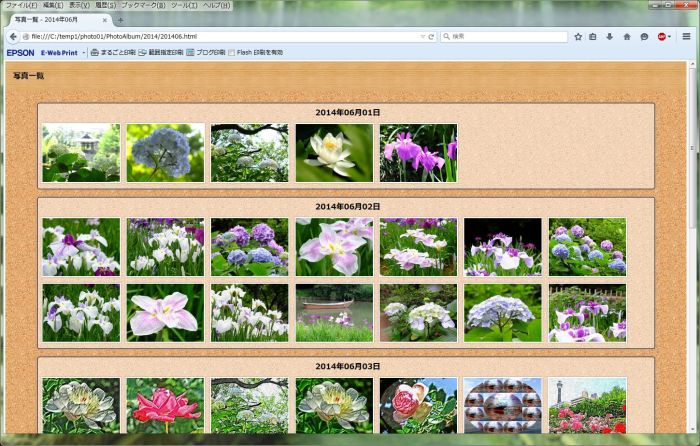The image size is (700, 446).
Task: Go to the home page icon
Action: pos(627,36)
